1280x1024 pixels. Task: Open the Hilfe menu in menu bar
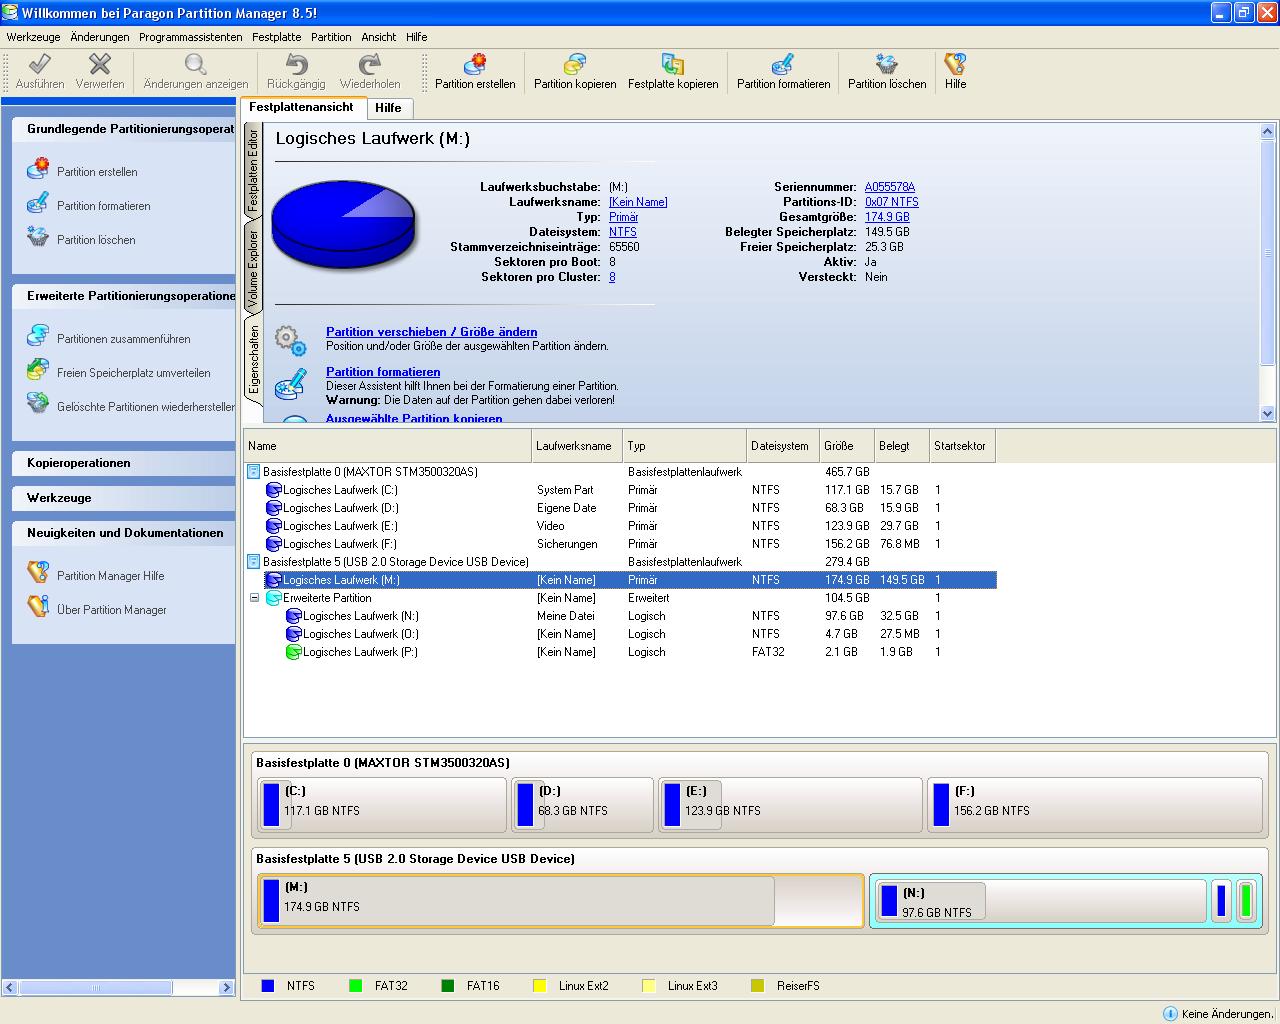(416, 37)
